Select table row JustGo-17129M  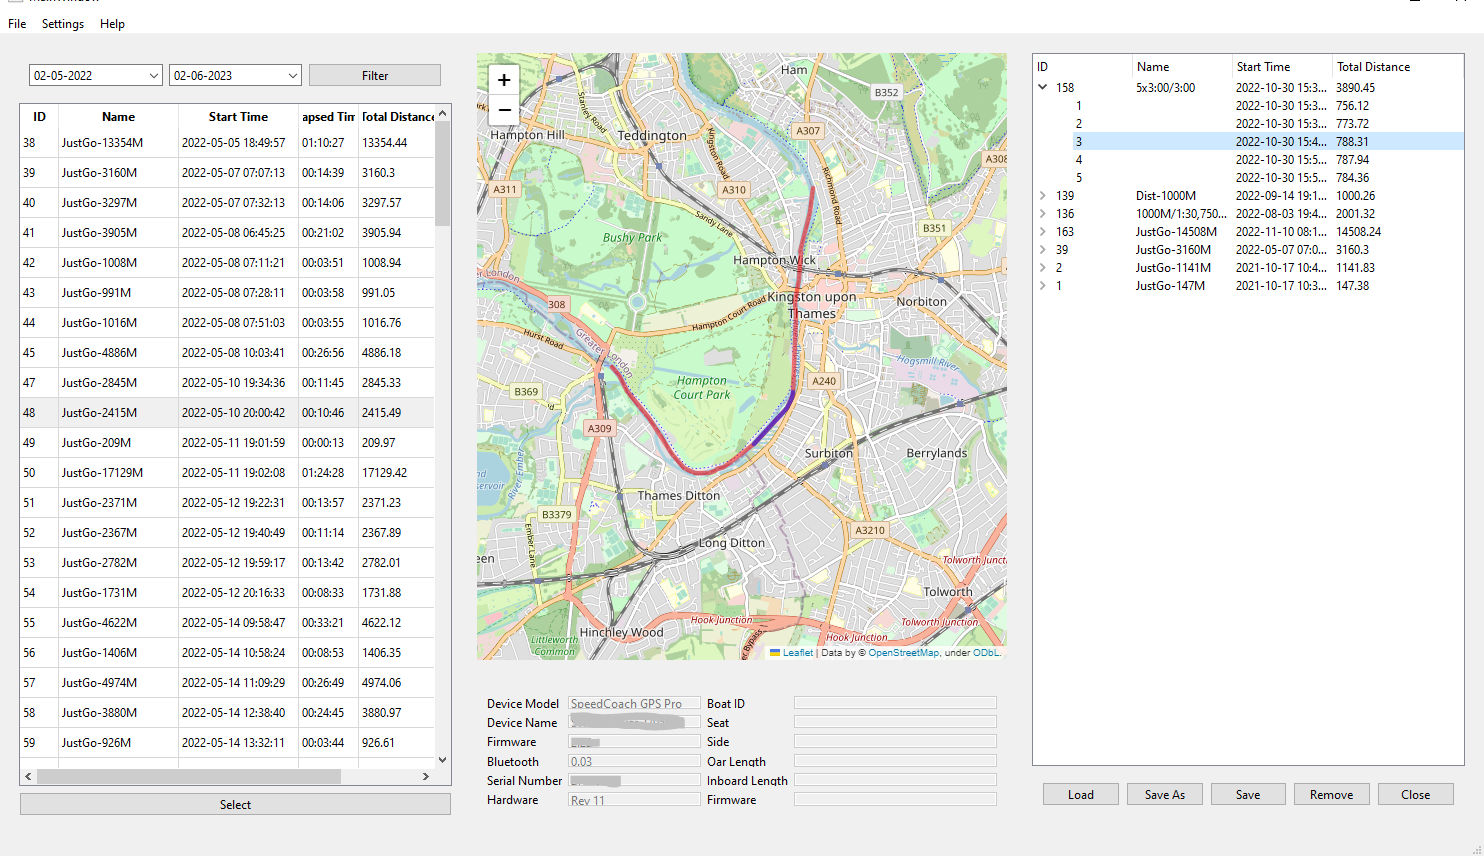[227, 472]
